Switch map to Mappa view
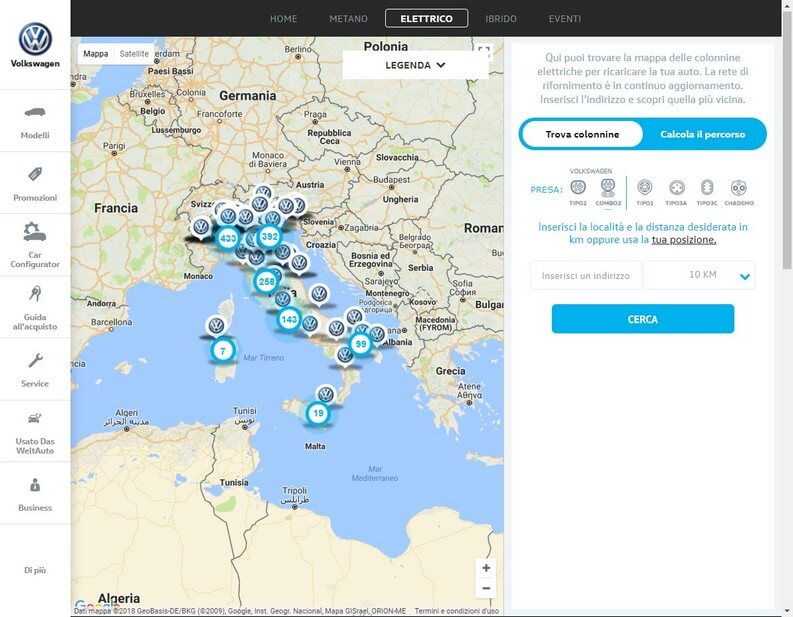This screenshot has height=617, width=793. (96, 54)
